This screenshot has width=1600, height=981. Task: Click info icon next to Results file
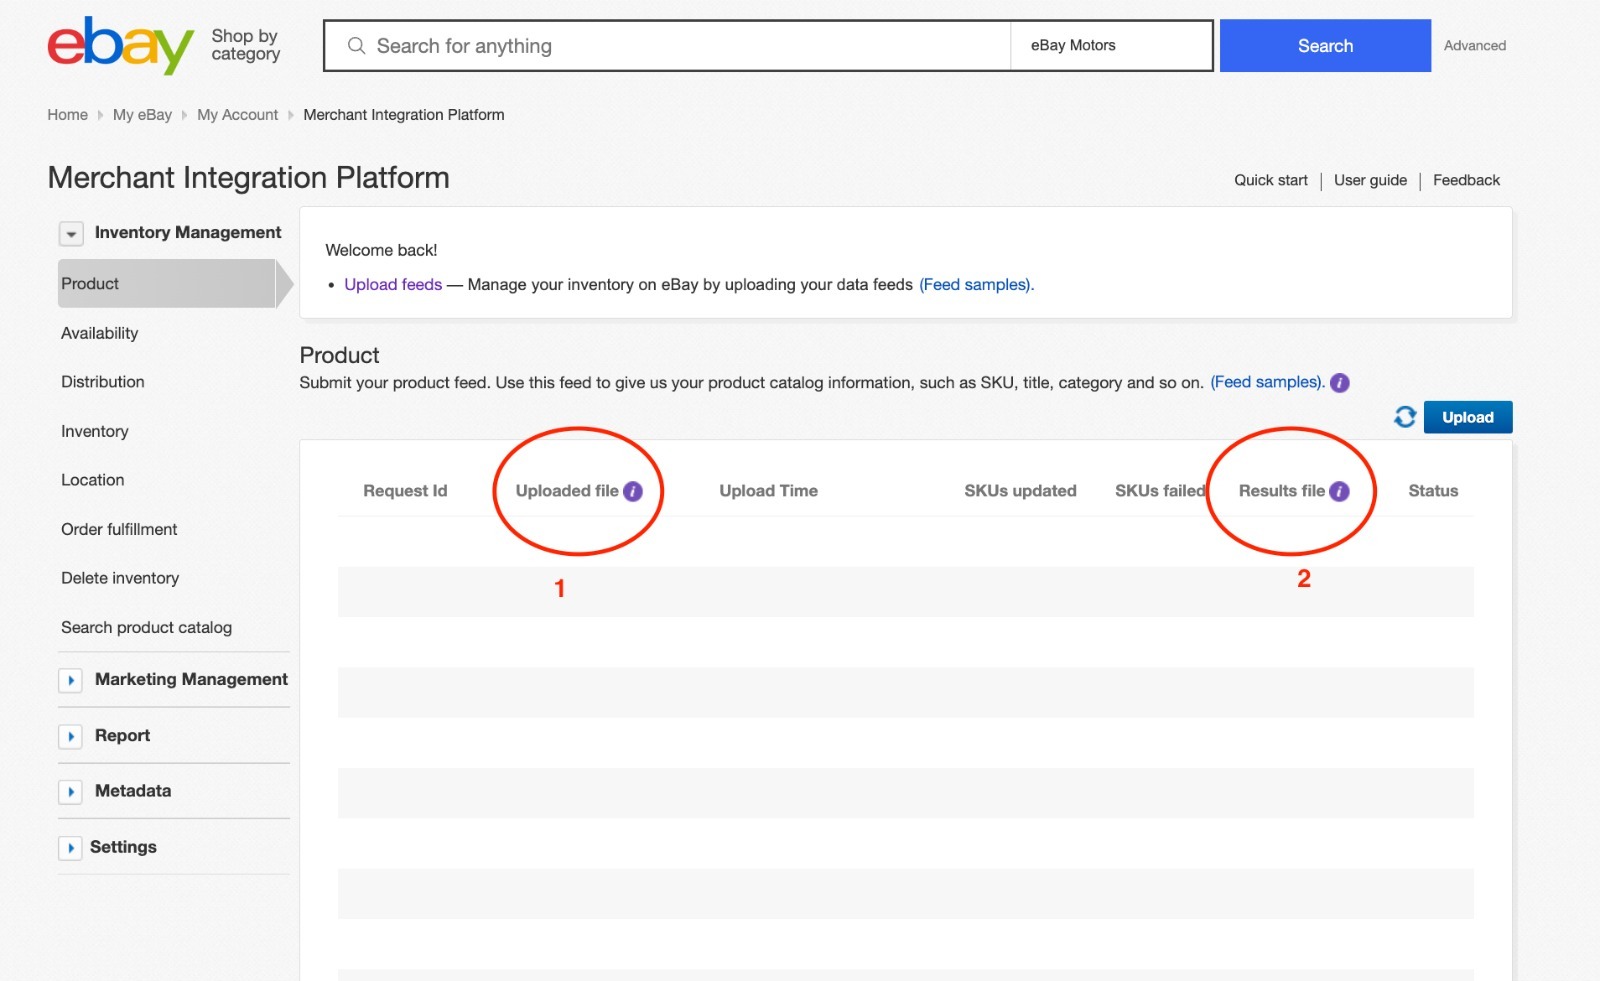(1339, 491)
